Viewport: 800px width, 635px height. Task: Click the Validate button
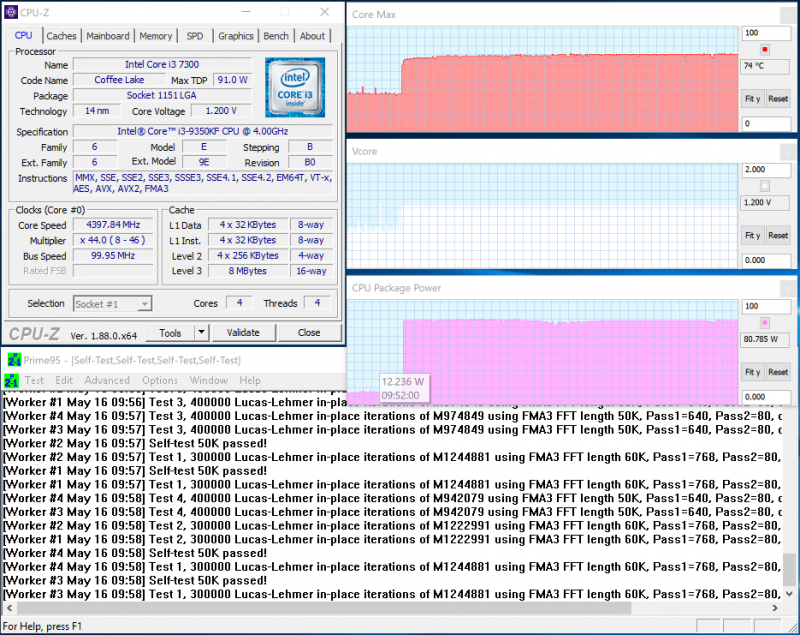243,333
